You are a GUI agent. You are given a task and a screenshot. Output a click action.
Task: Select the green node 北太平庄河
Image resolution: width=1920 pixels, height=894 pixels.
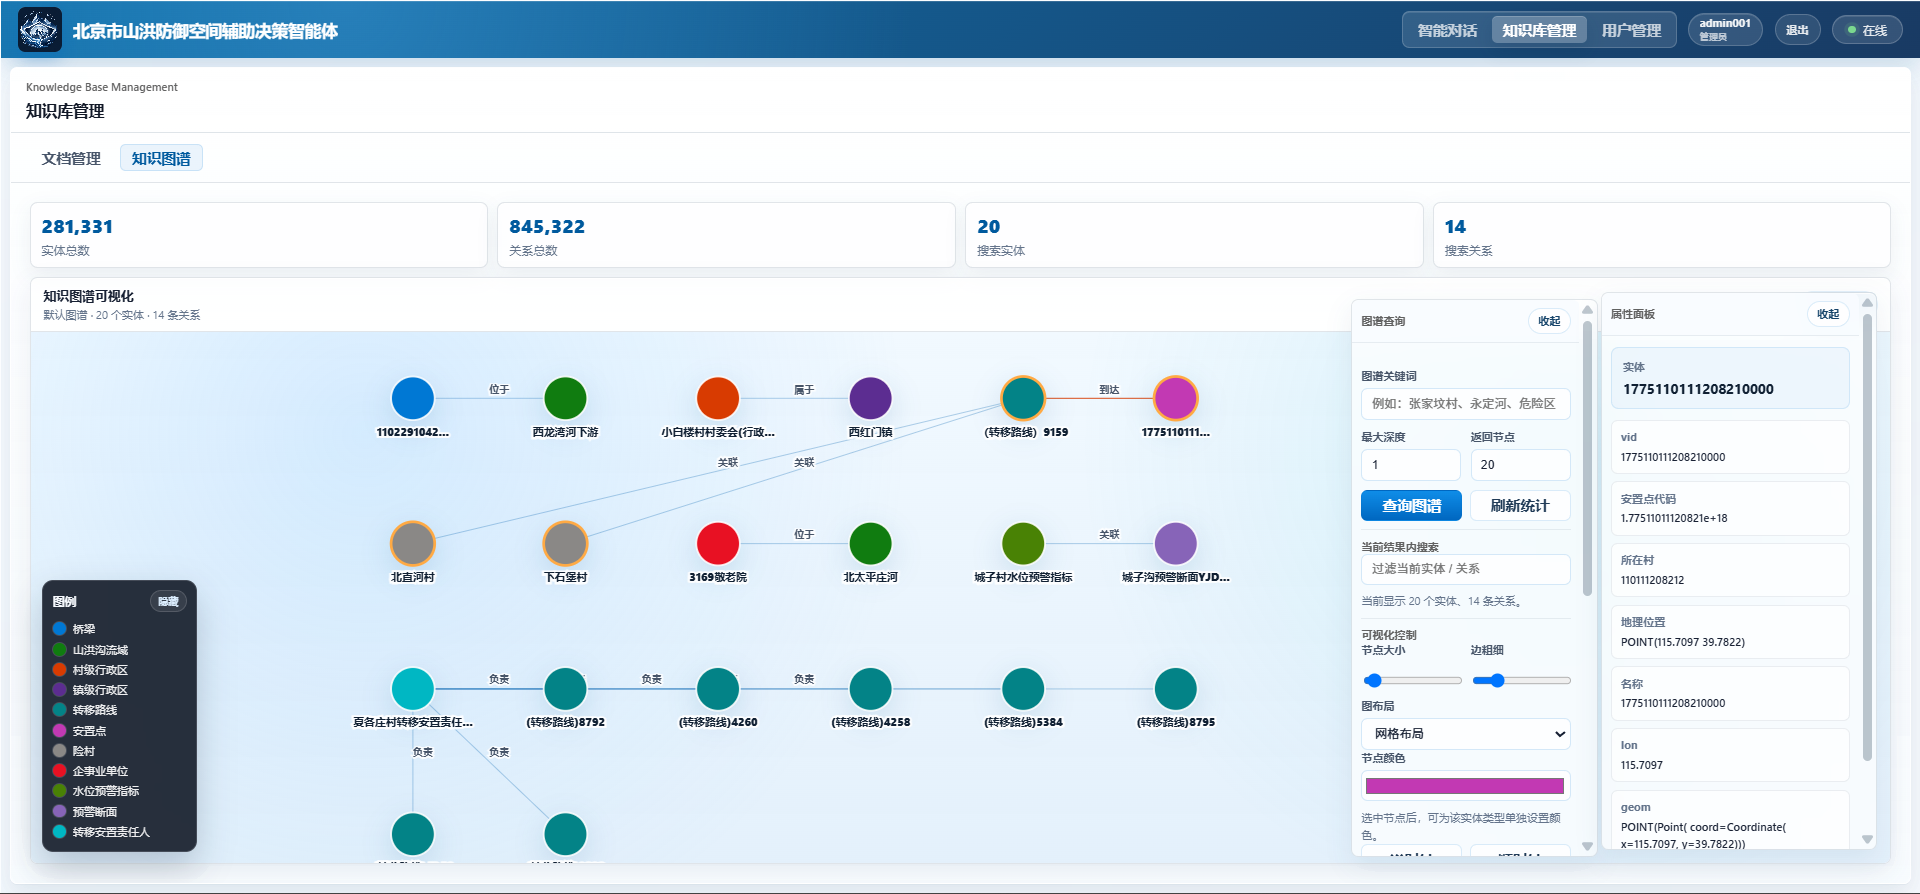(870, 544)
